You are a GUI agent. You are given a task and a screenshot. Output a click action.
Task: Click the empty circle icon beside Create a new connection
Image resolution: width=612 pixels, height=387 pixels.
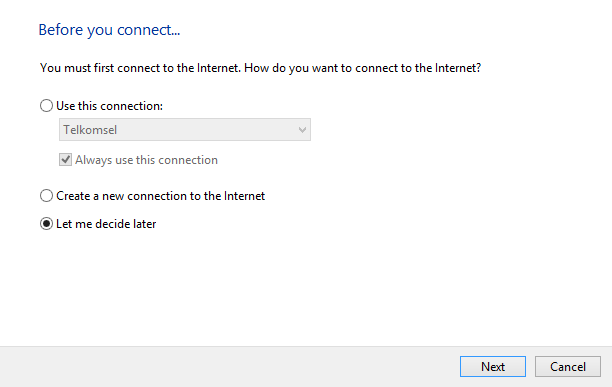coord(46,195)
